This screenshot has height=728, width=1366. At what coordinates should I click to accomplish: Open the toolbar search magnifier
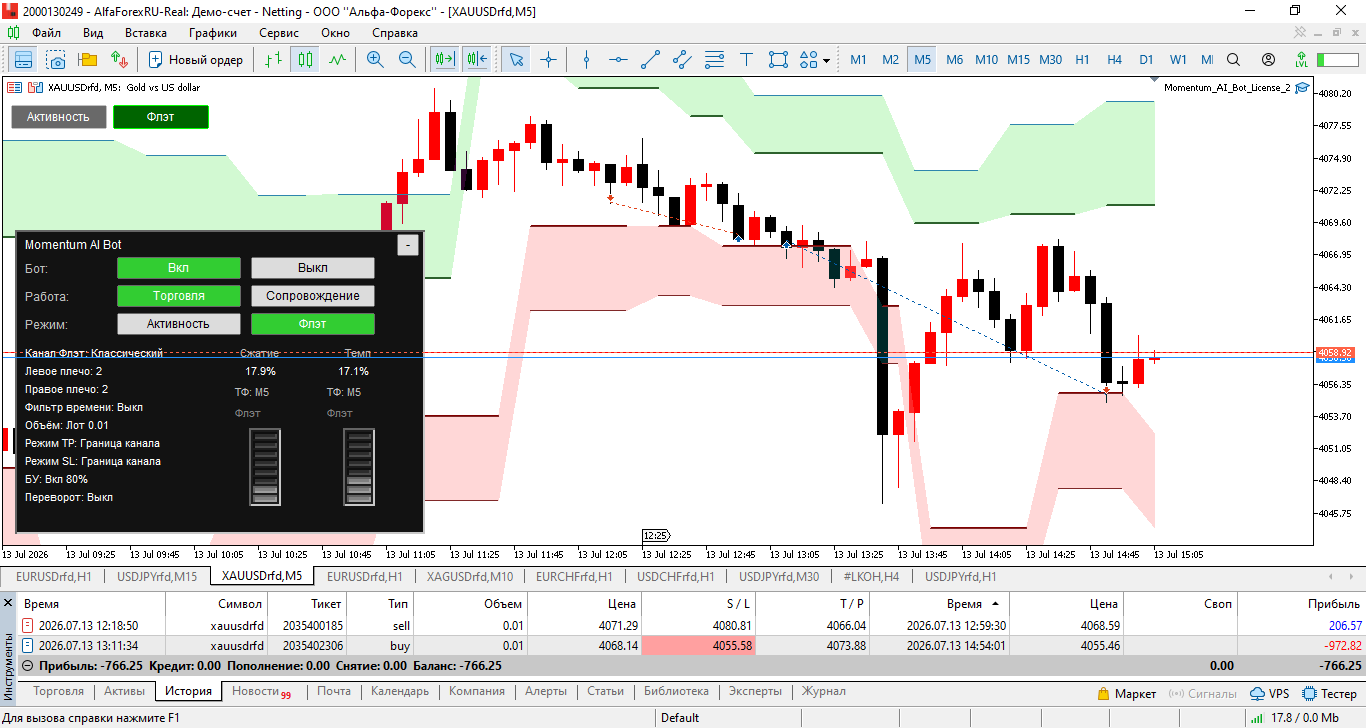pos(1233,60)
